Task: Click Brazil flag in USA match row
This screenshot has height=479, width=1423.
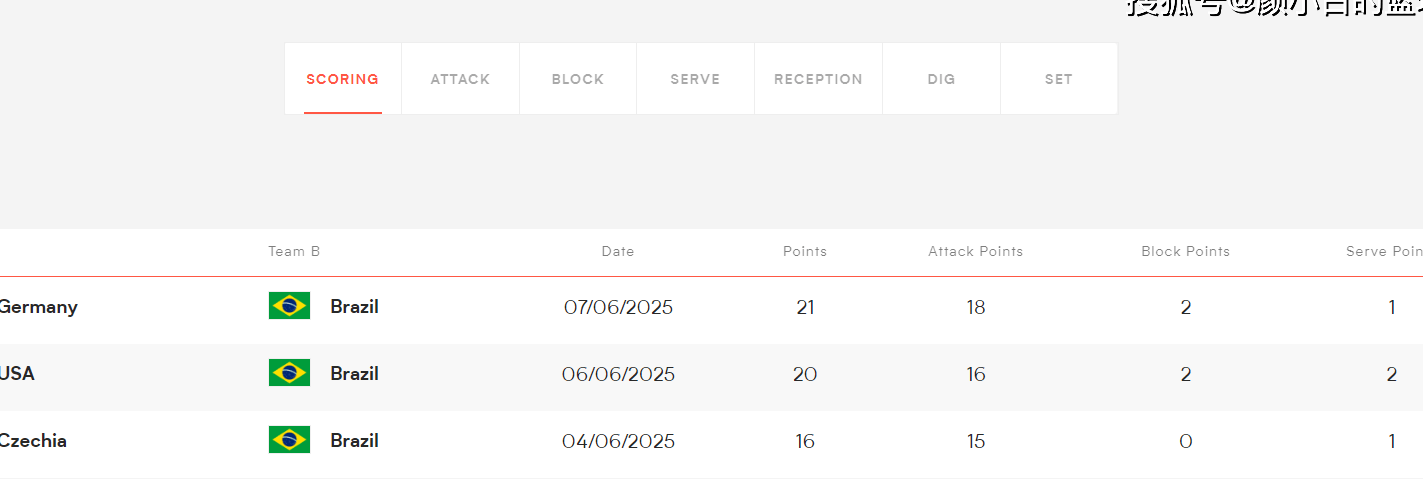Action: [289, 373]
